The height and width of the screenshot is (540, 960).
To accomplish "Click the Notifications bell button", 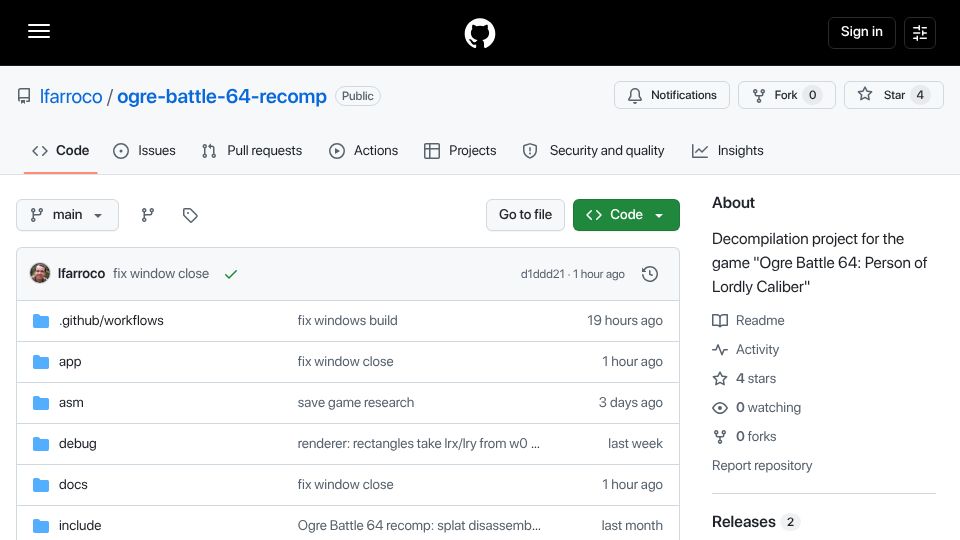I will [672, 95].
